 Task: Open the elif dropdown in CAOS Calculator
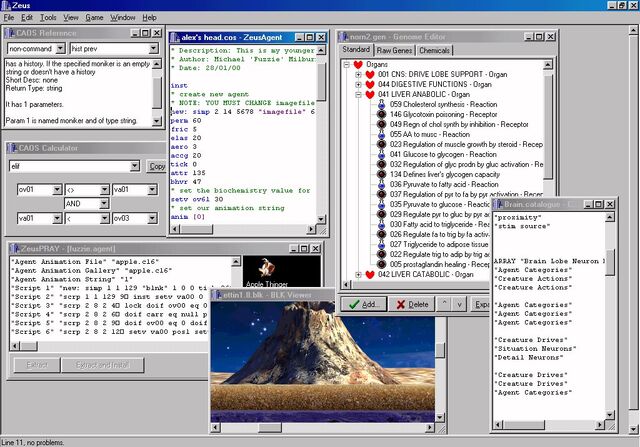pyautogui.click(x=135, y=166)
